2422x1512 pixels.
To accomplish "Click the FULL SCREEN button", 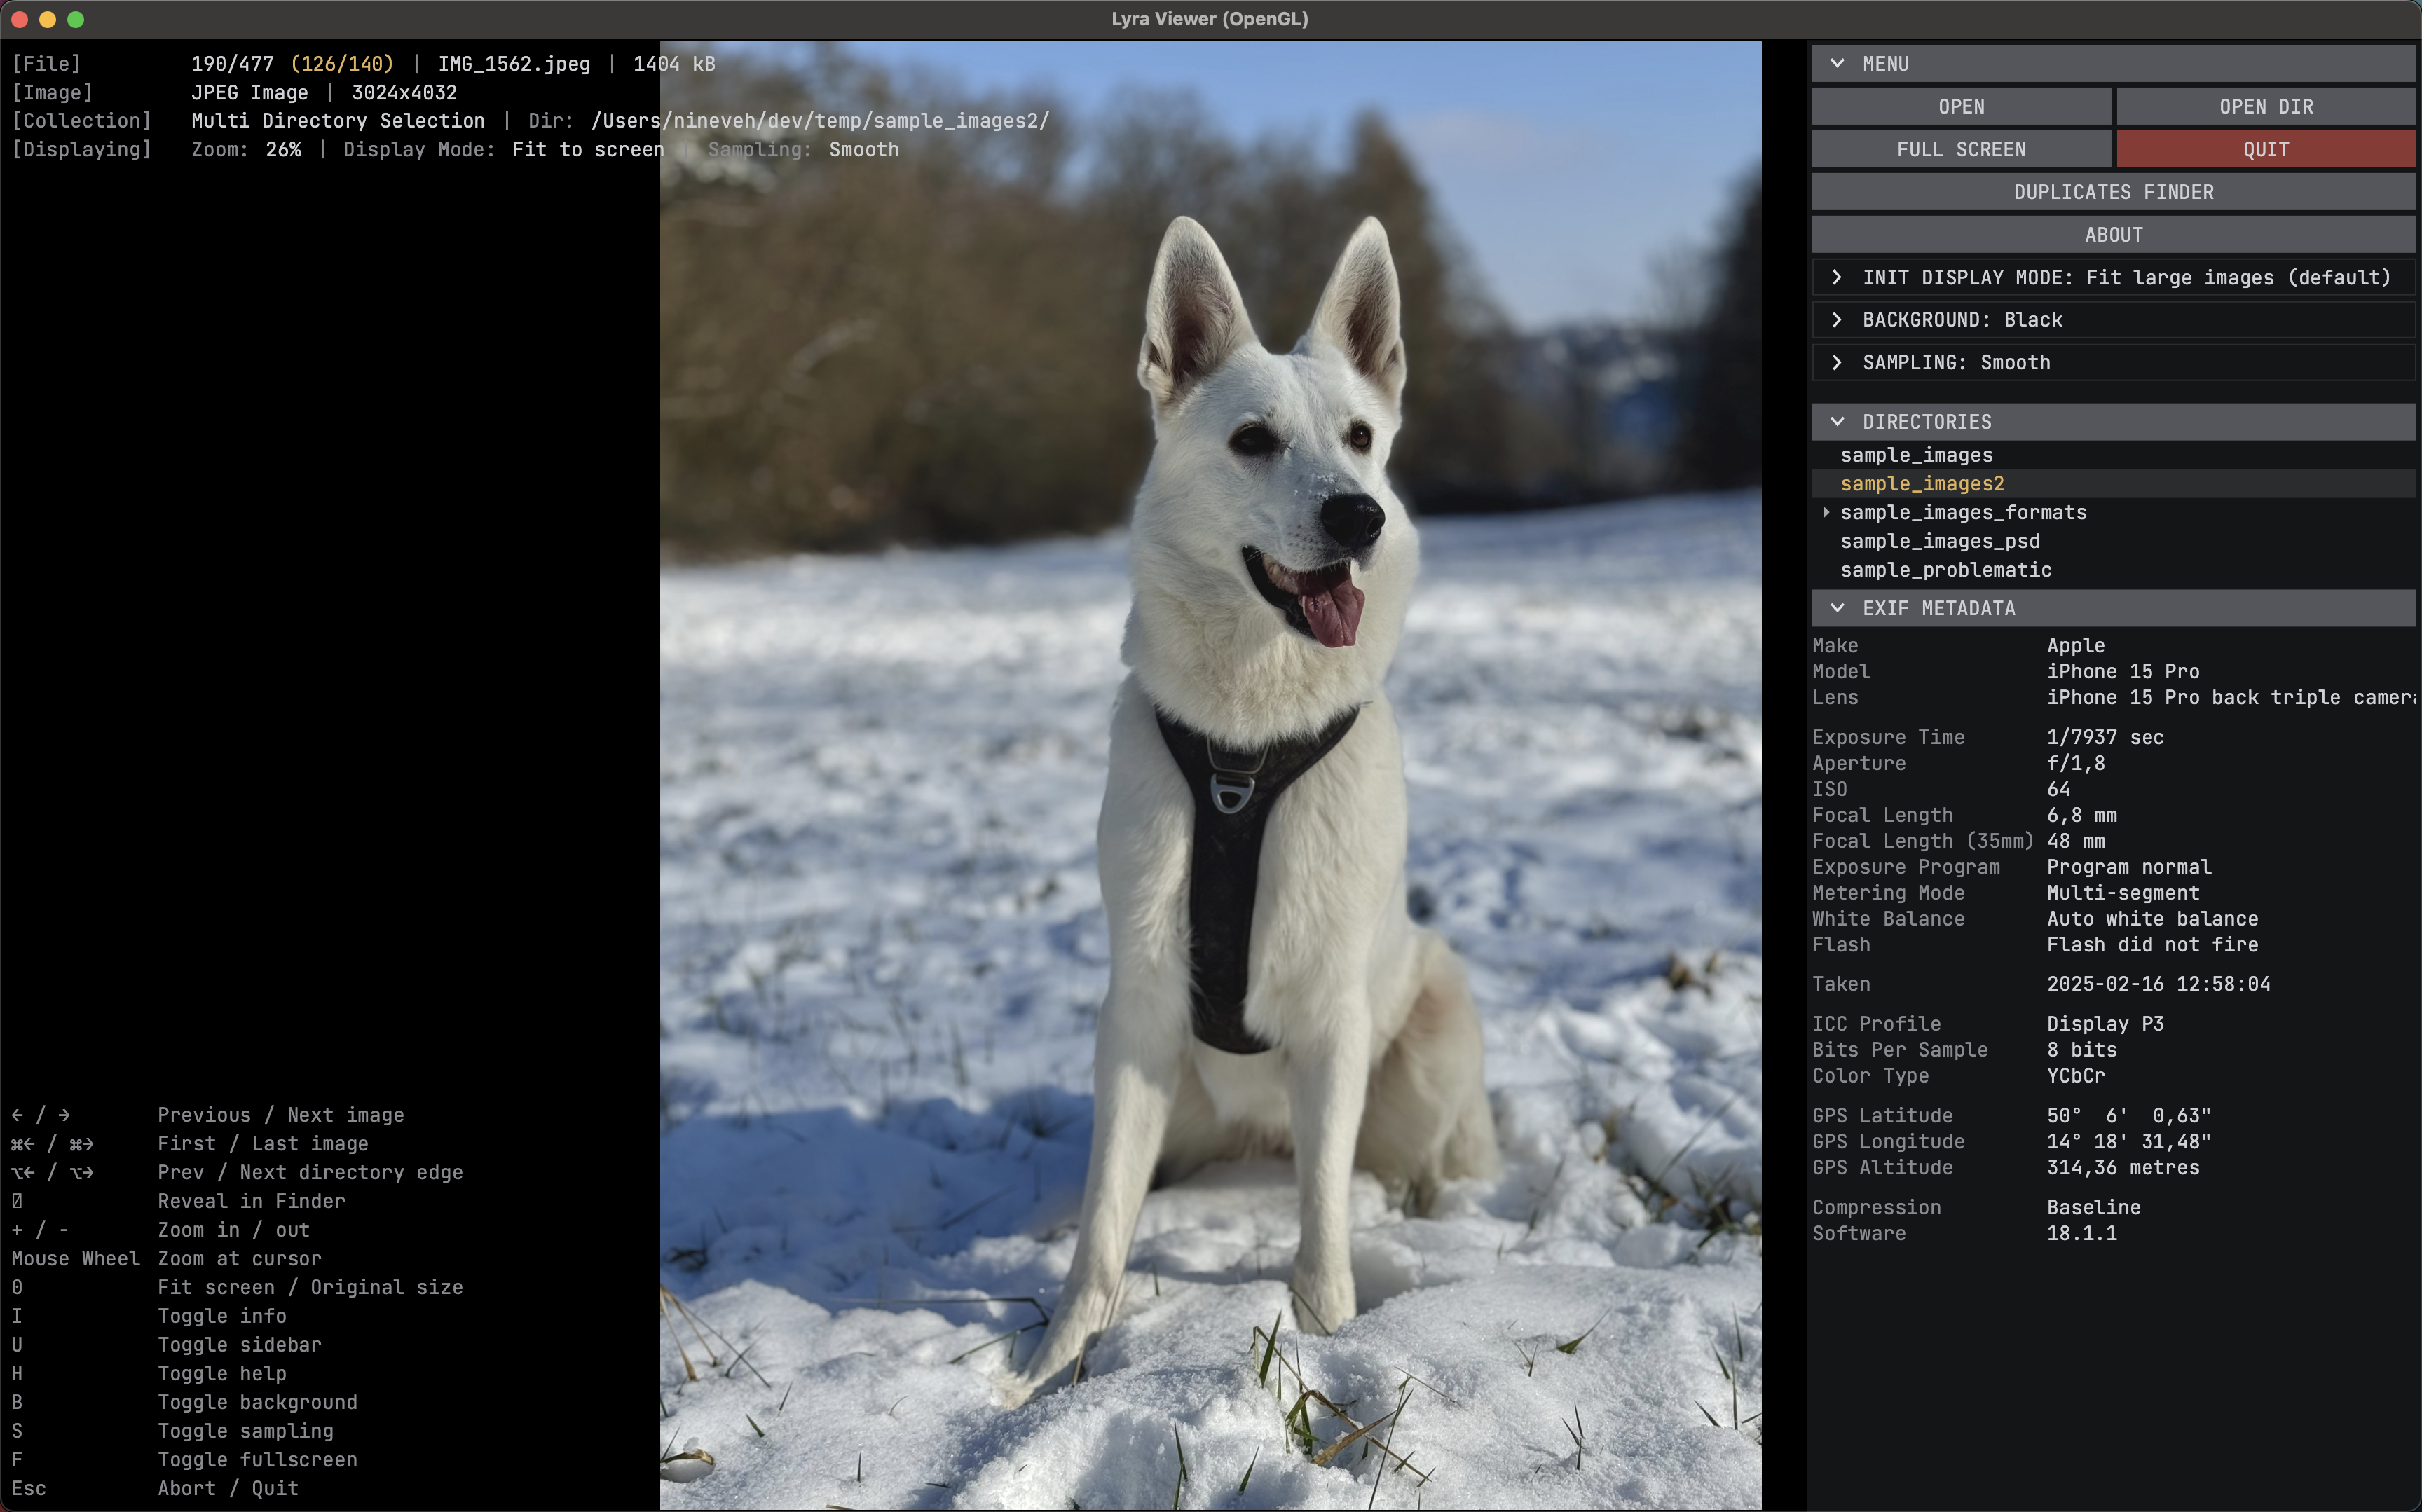I will 1961,149.
